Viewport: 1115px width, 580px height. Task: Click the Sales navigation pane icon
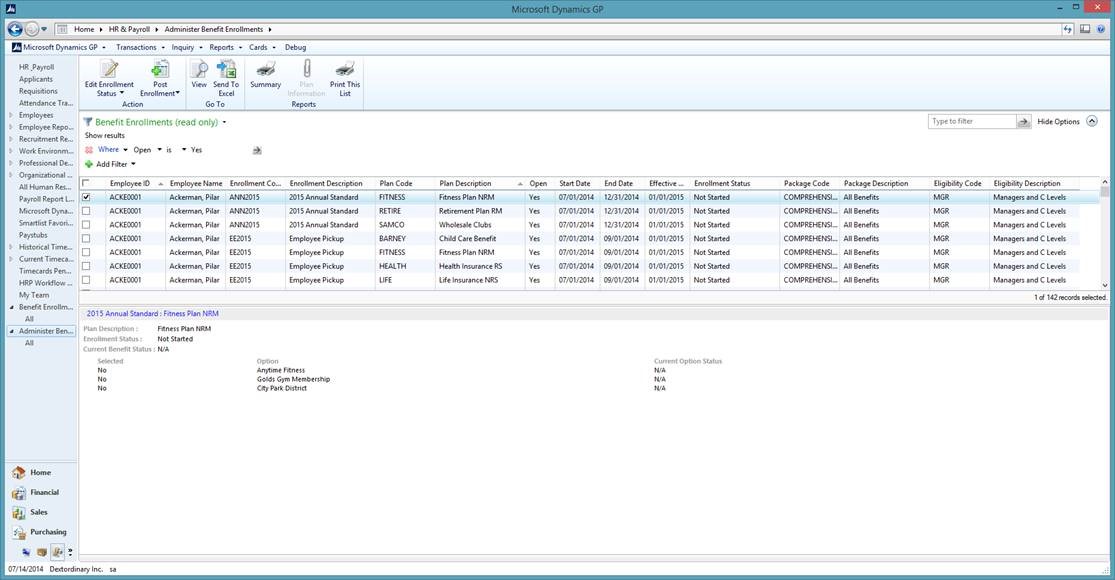pos(18,512)
